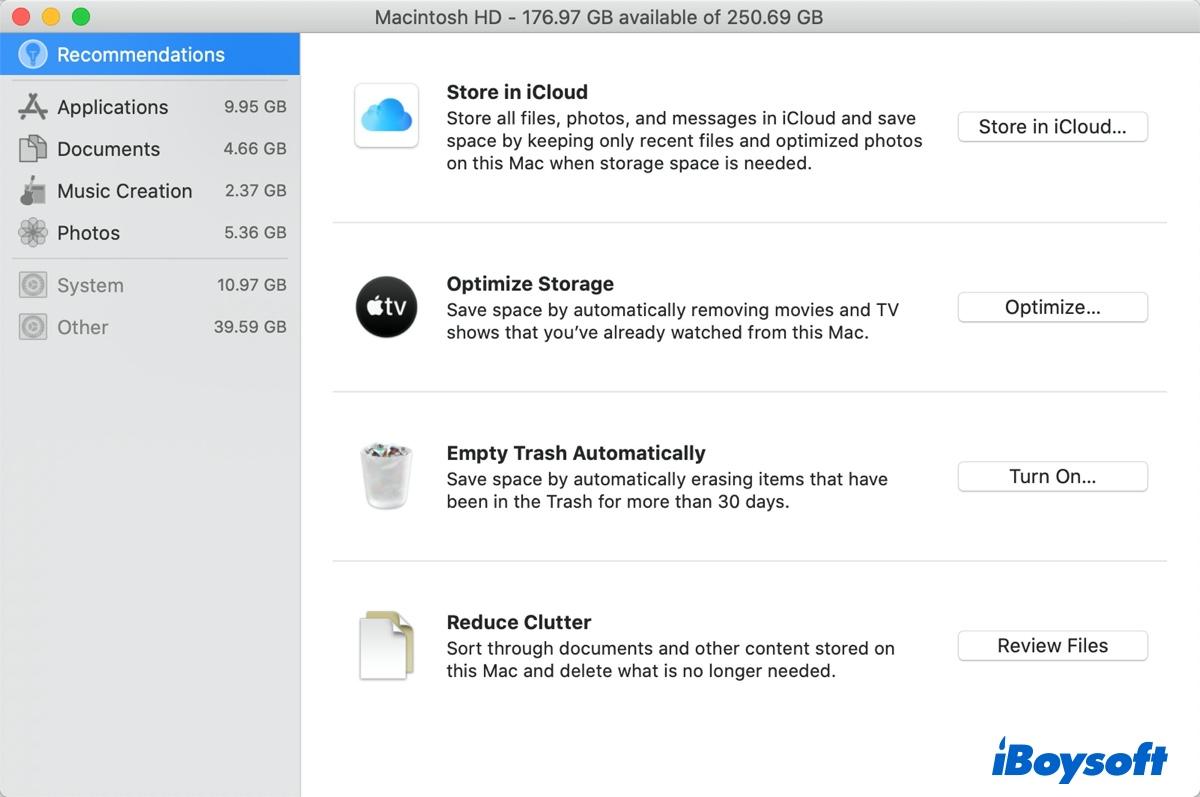Click the Macintosh HD window title
Screen dimensions: 1200x797
point(598,17)
